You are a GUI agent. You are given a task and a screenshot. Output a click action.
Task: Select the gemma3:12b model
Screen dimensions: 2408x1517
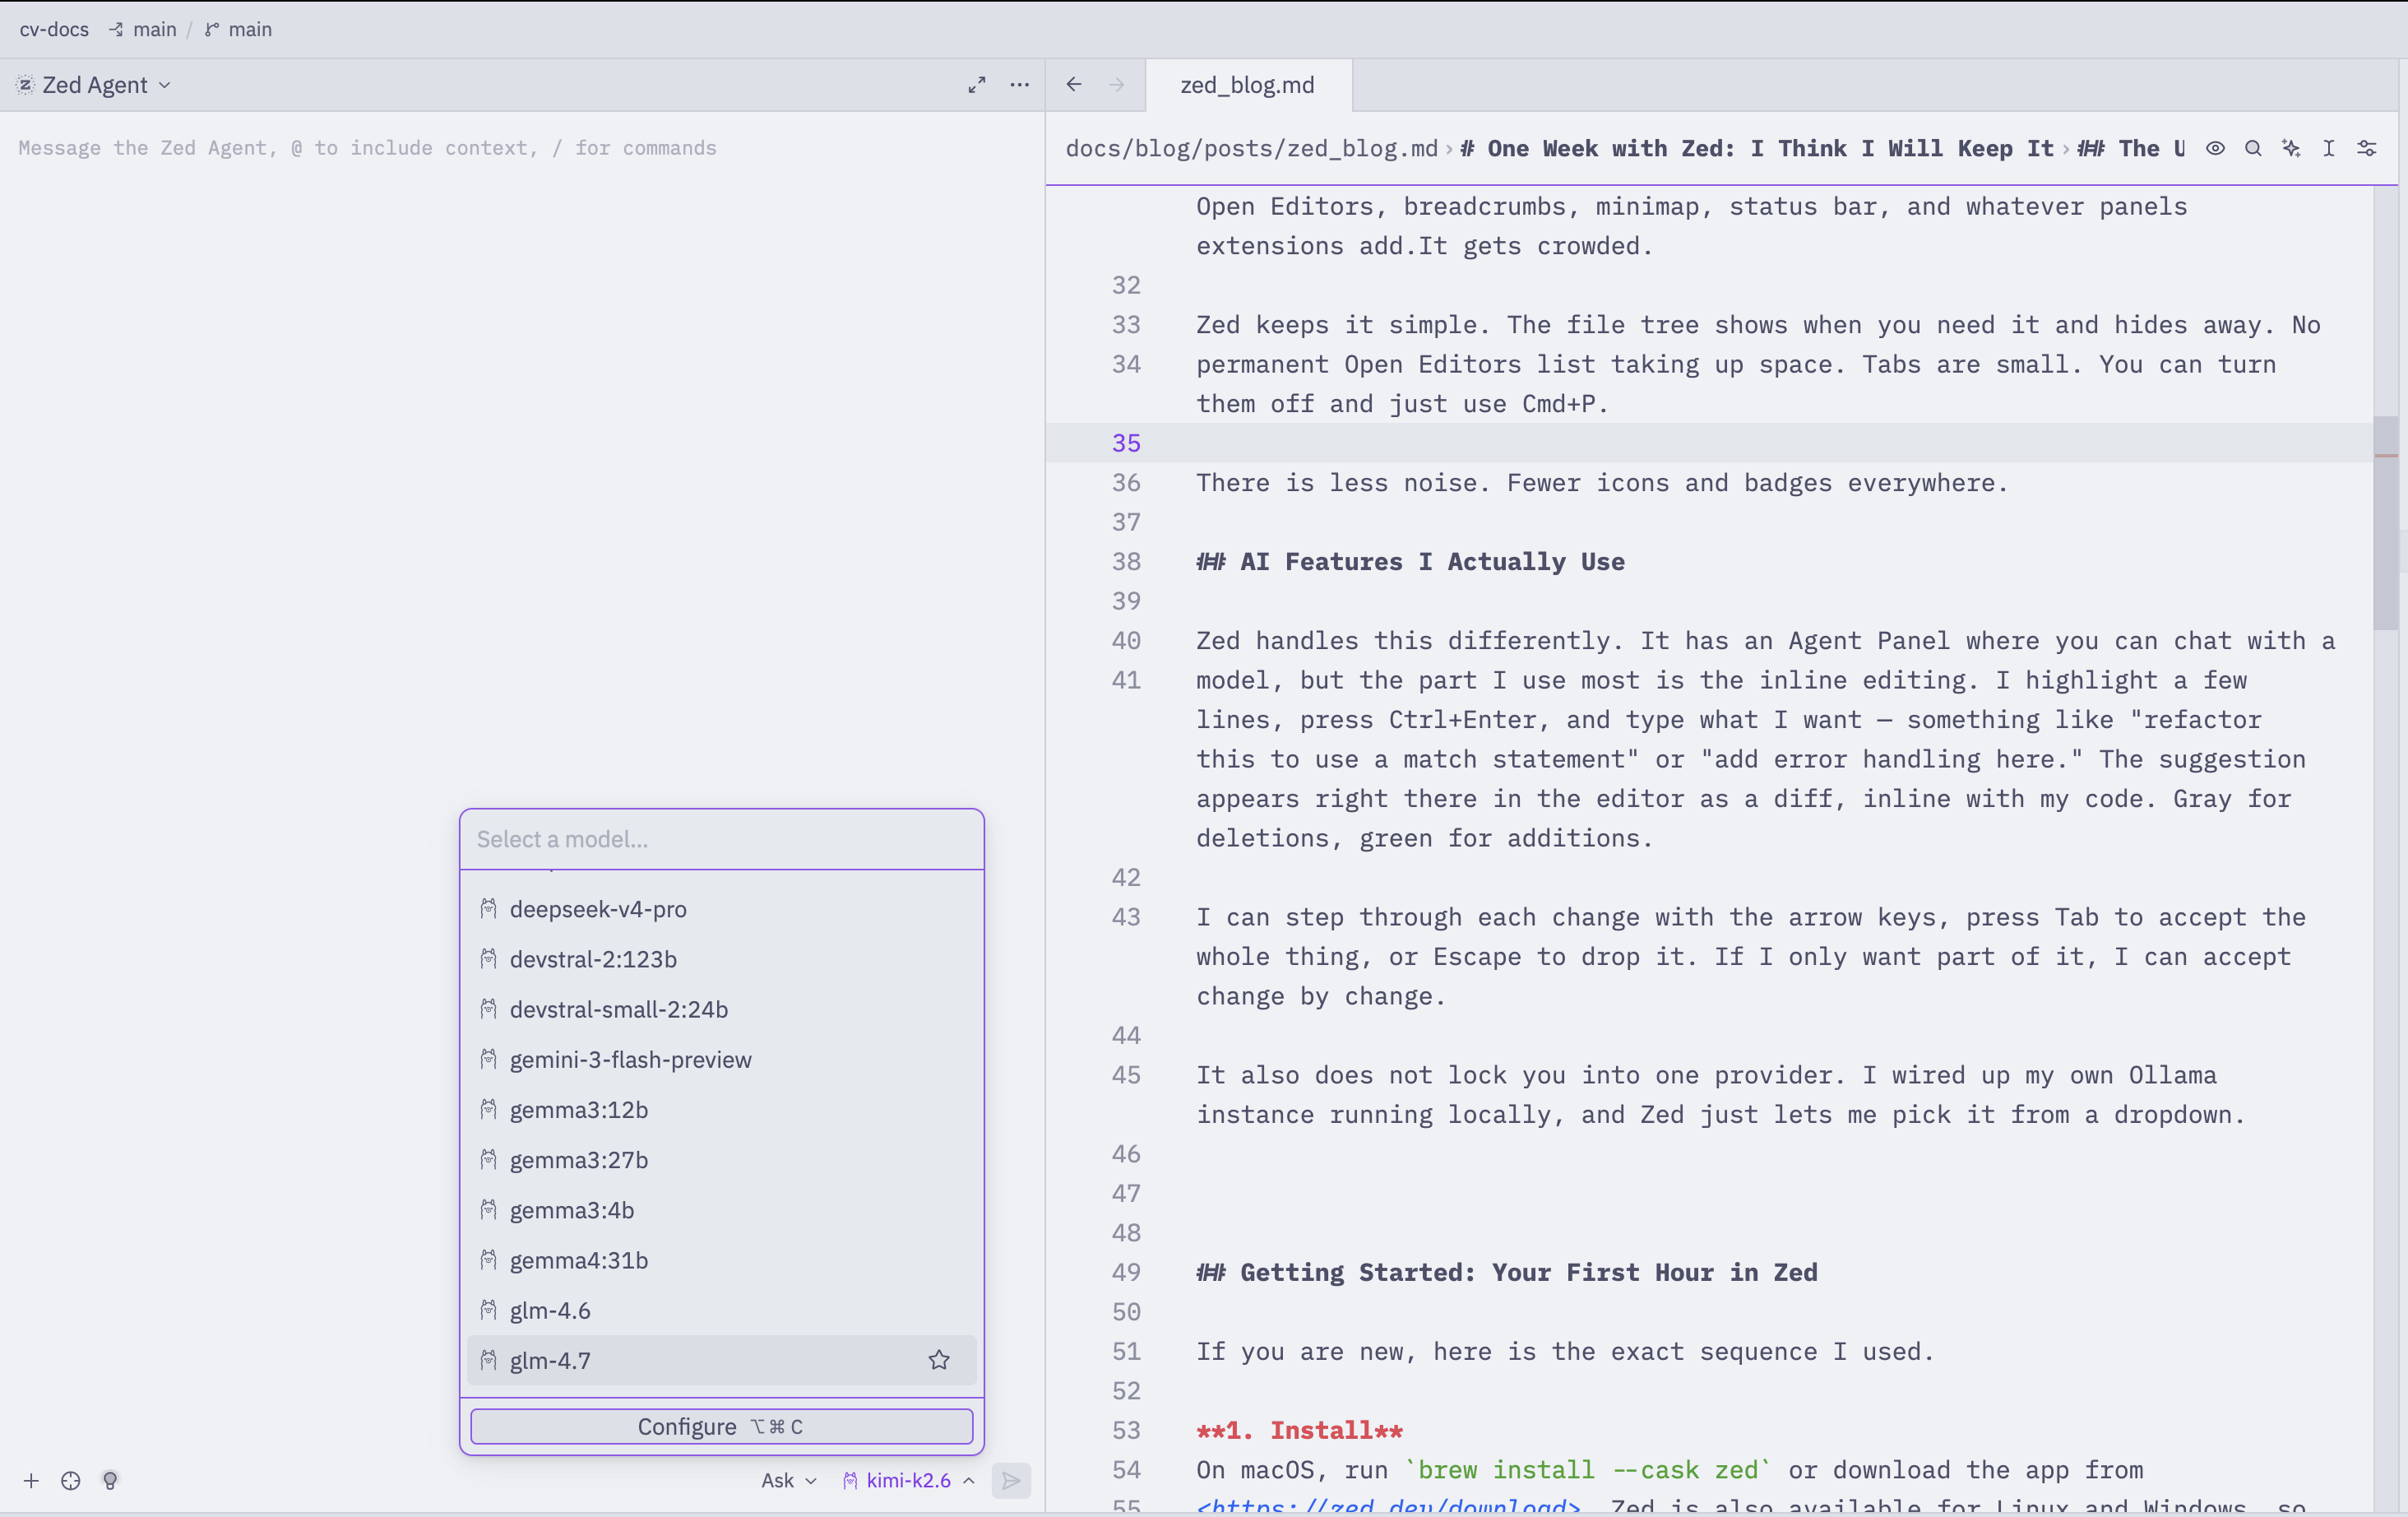tap(721, 1110)
